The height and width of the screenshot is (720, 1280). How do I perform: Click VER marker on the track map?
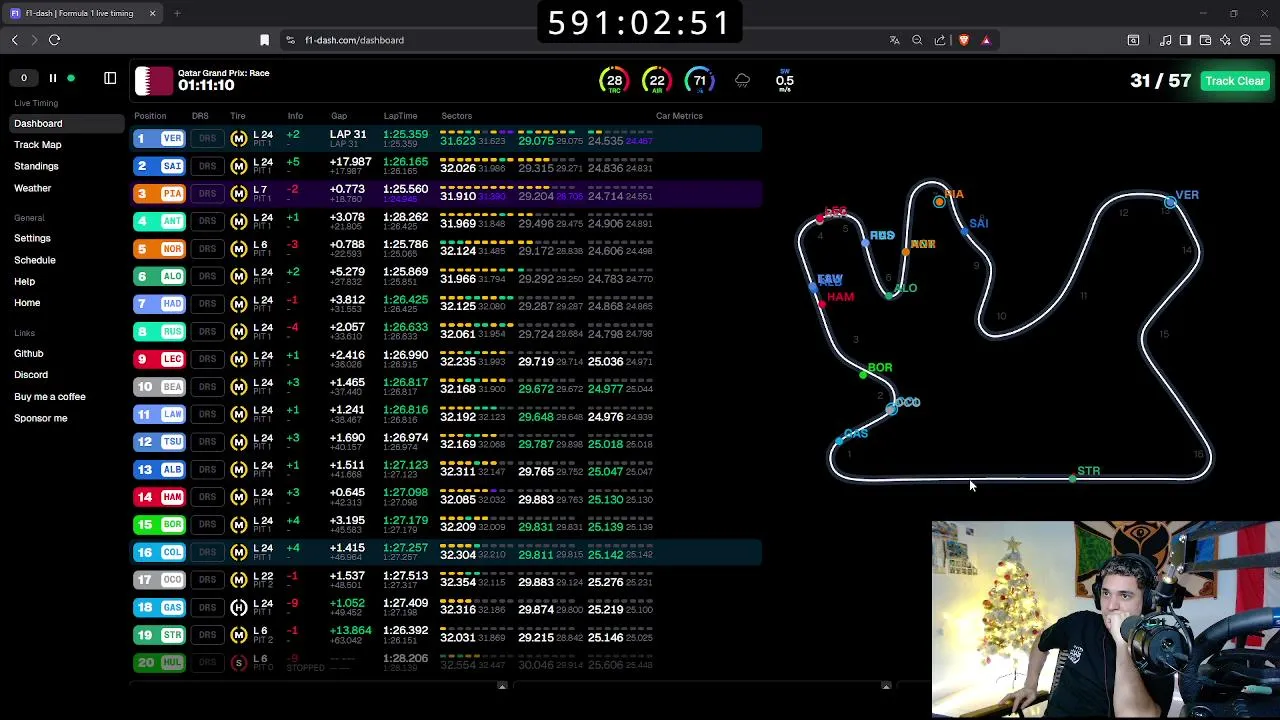click(x=1170, y=203)
